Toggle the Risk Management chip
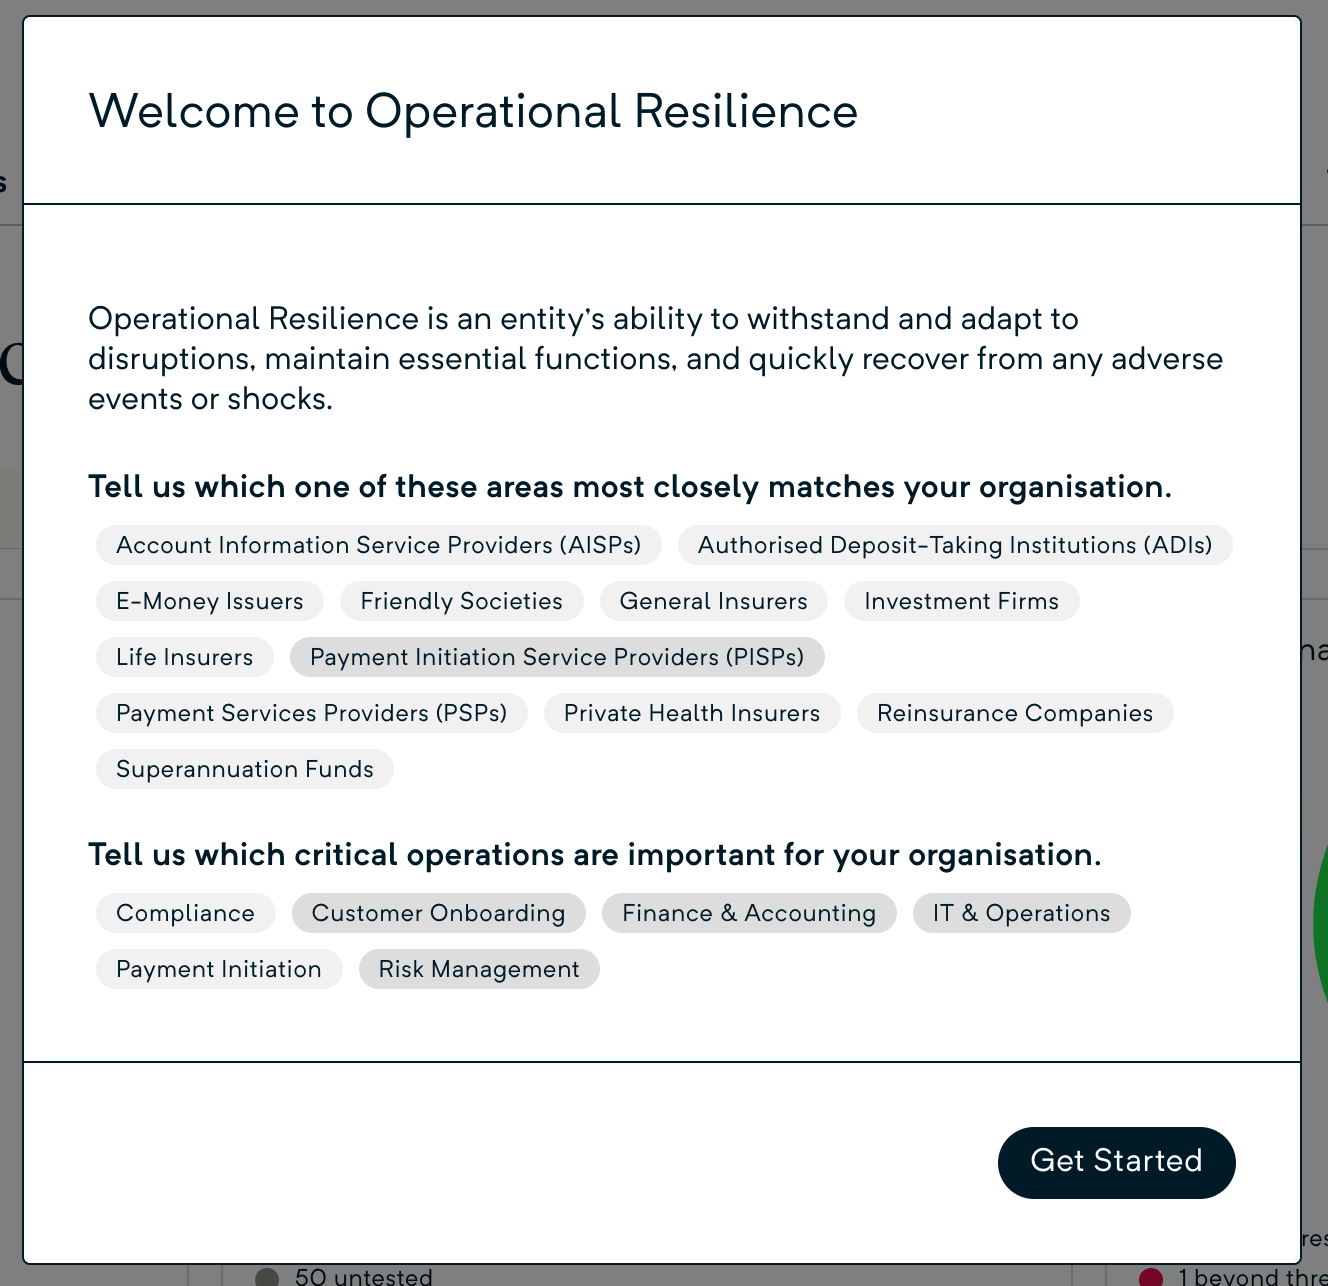 pos(478,969)
